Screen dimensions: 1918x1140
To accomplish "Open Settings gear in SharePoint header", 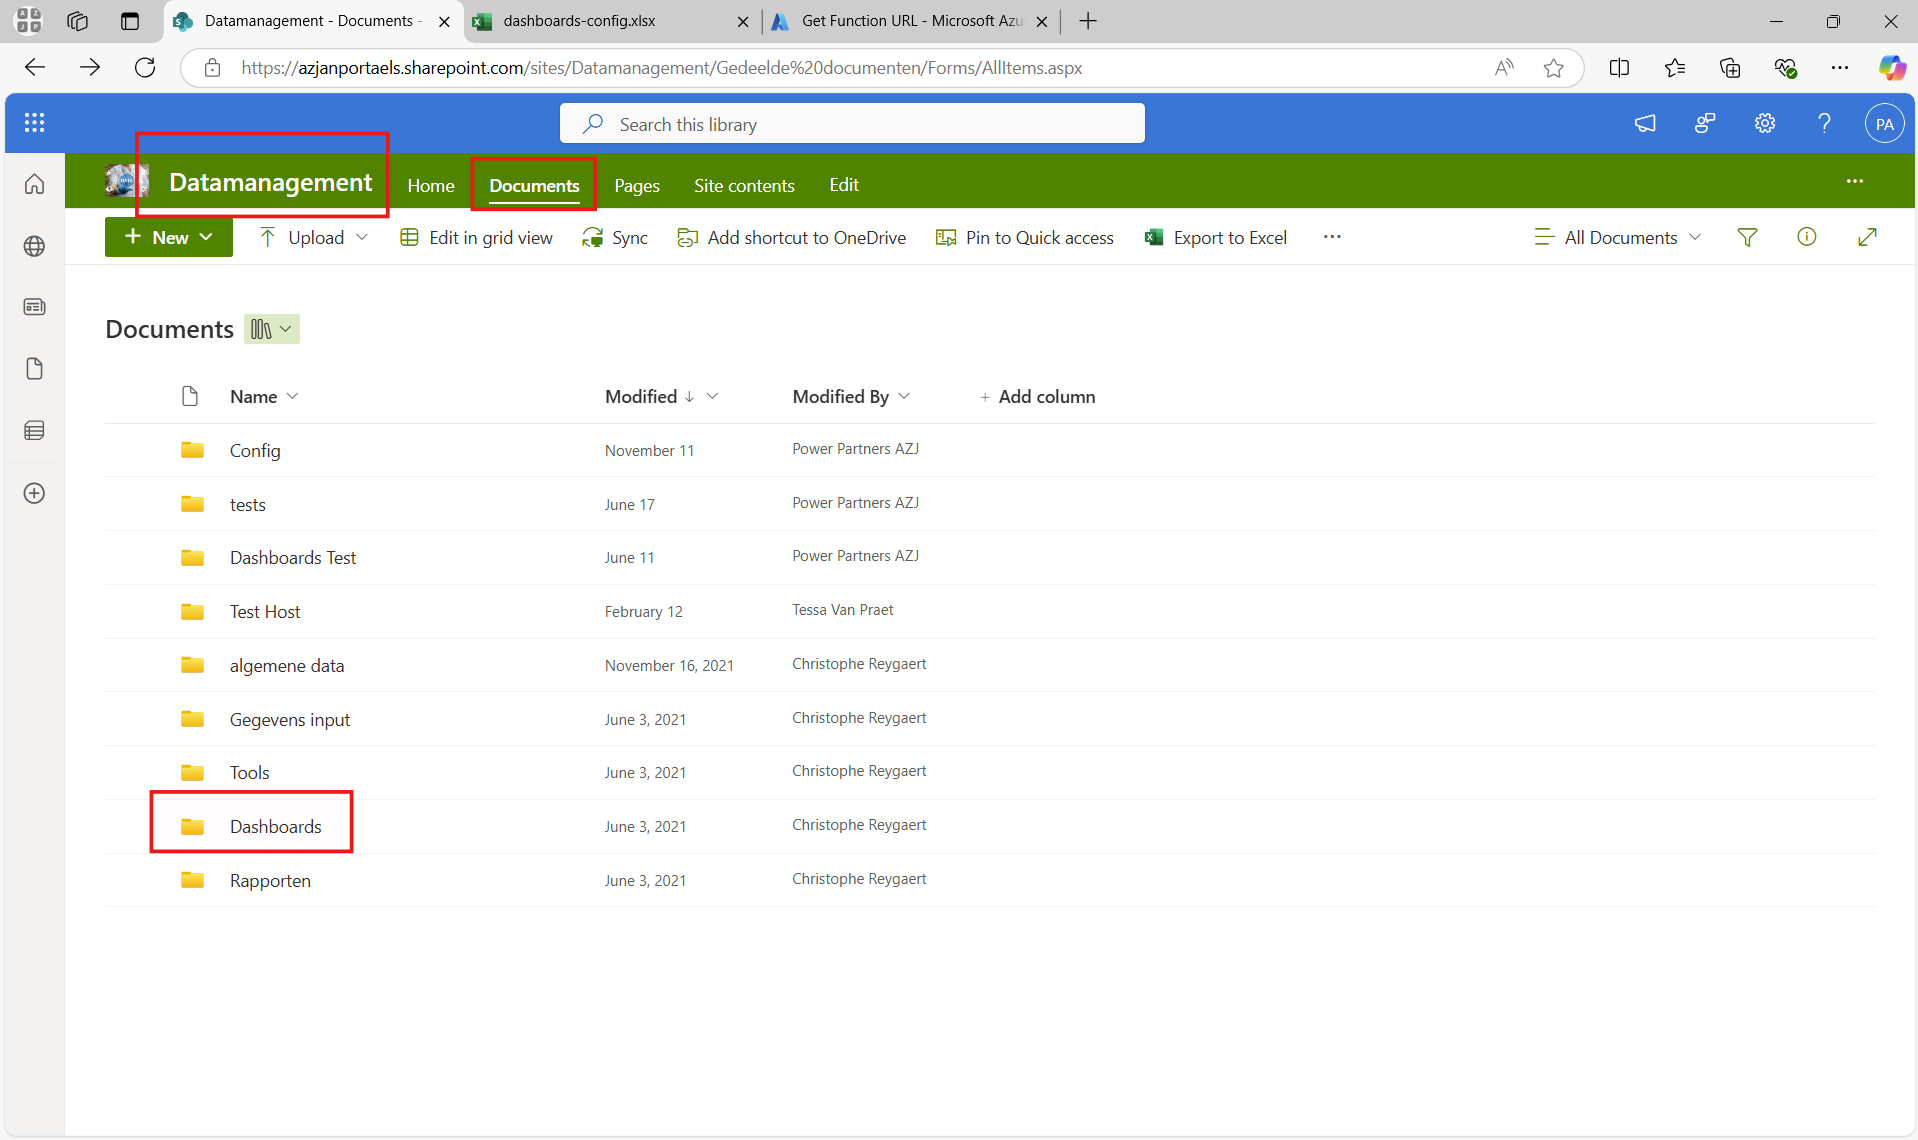I will coord(1765,124).
